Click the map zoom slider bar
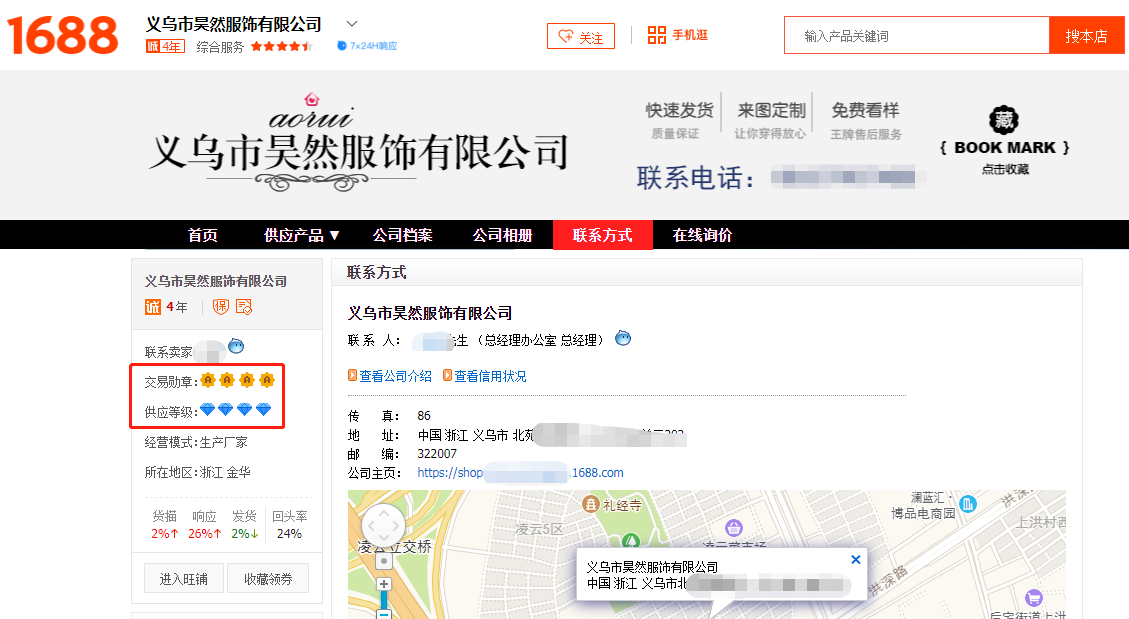1129x619 pixels. pos(384,600)
